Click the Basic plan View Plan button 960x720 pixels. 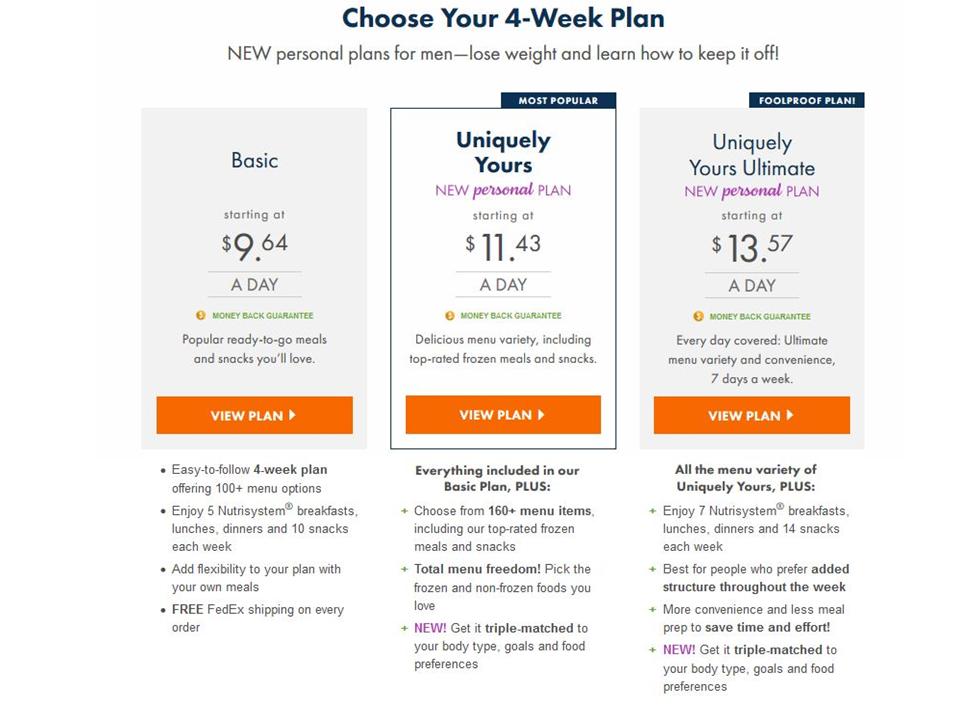254,415
